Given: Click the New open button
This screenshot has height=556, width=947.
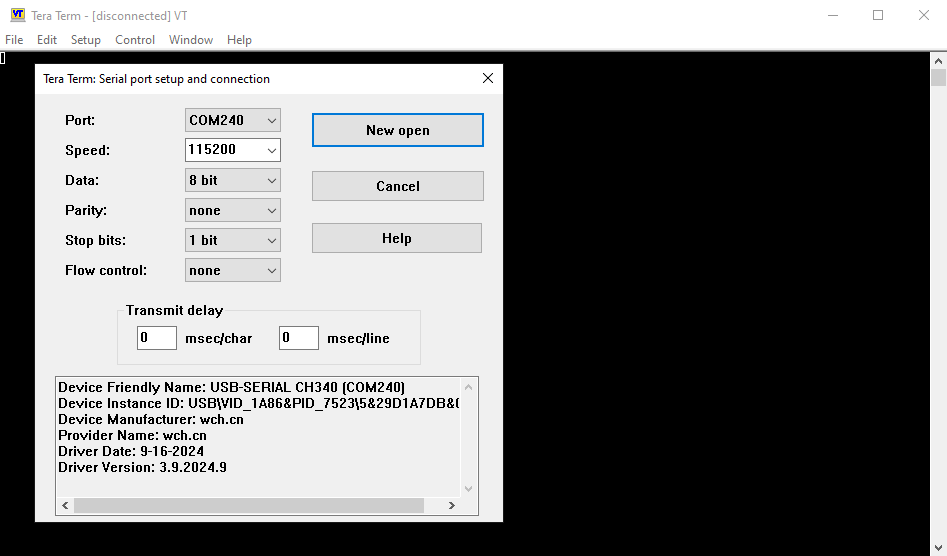Looking at the screenshot, I should point(397,130).
